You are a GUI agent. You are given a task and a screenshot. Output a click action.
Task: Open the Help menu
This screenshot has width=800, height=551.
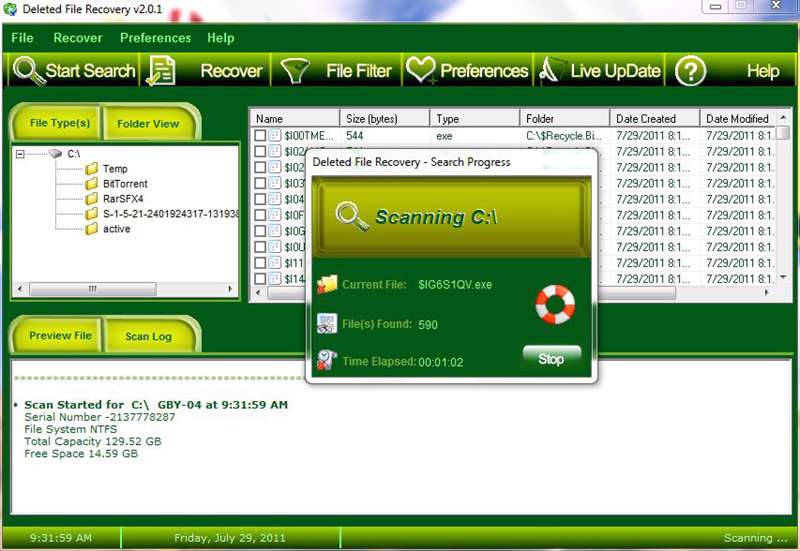click(x=221, y=38)
